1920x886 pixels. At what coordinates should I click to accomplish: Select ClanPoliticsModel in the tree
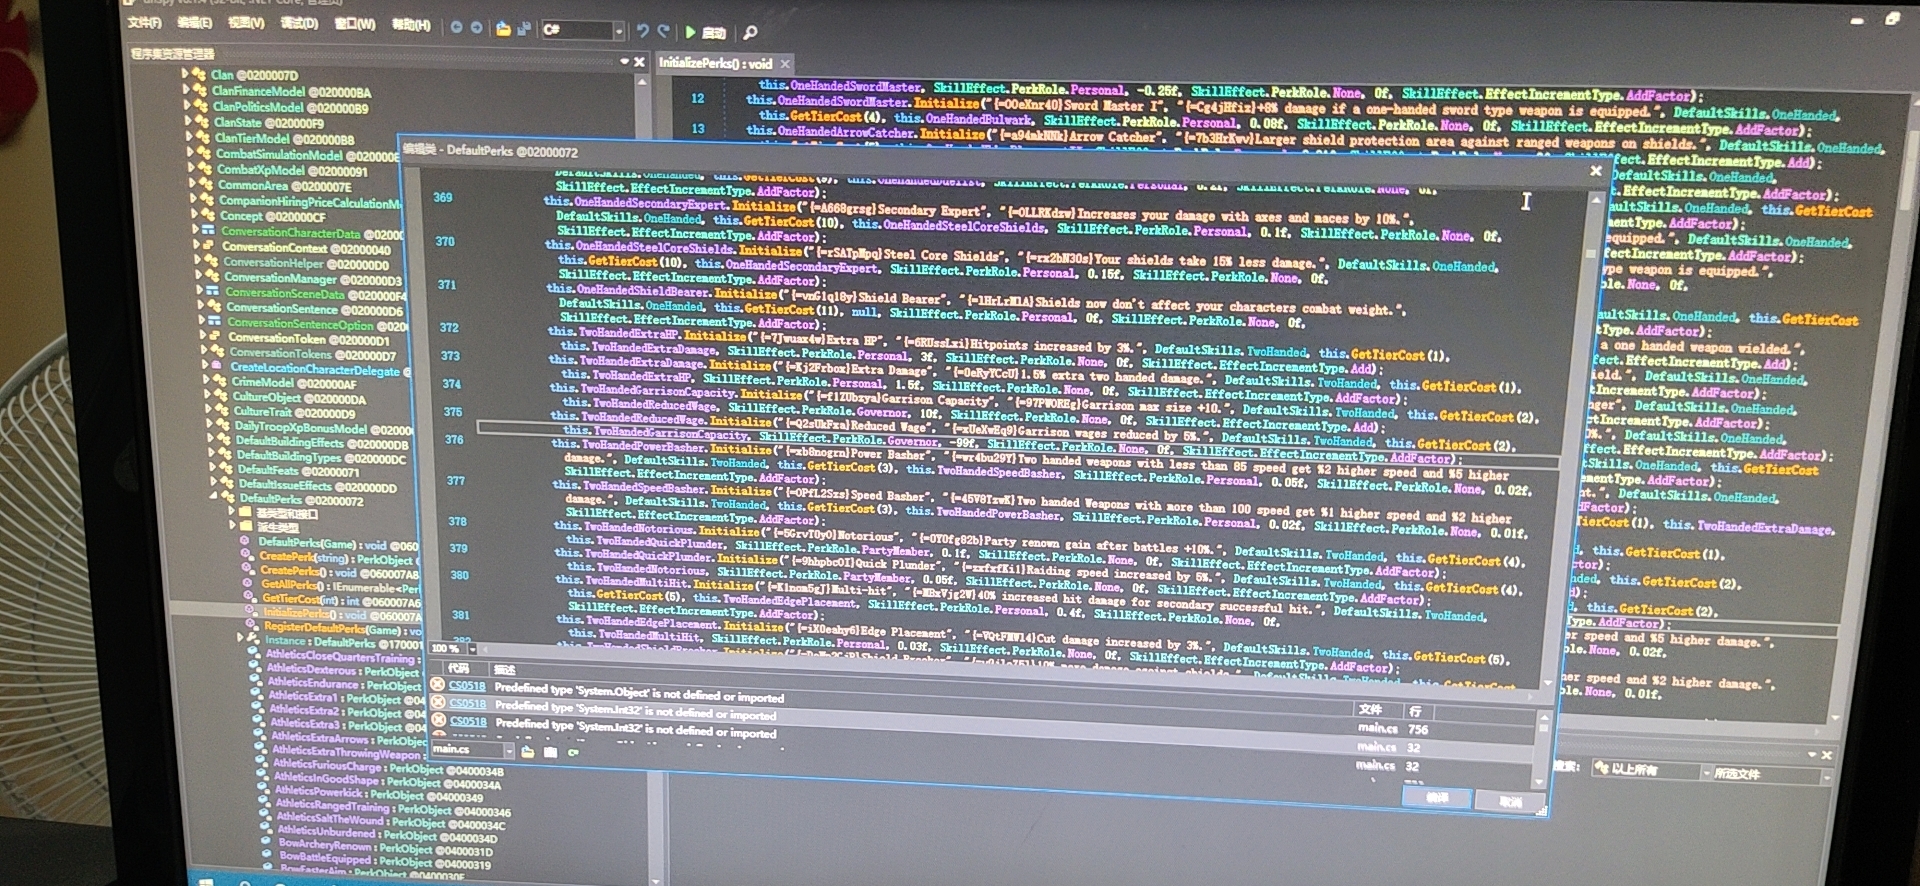[290, 107]
